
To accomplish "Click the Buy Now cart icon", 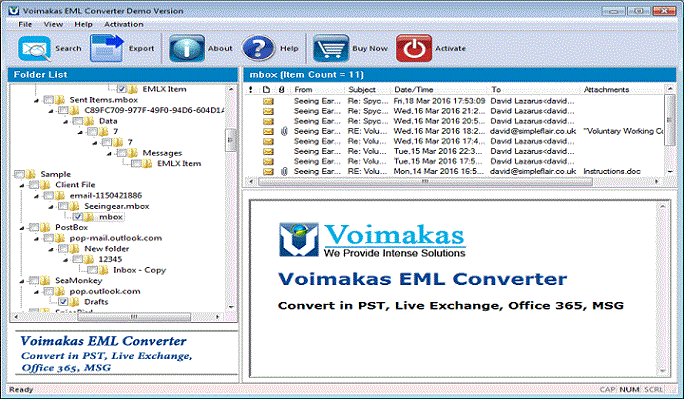I will point(331,48).
